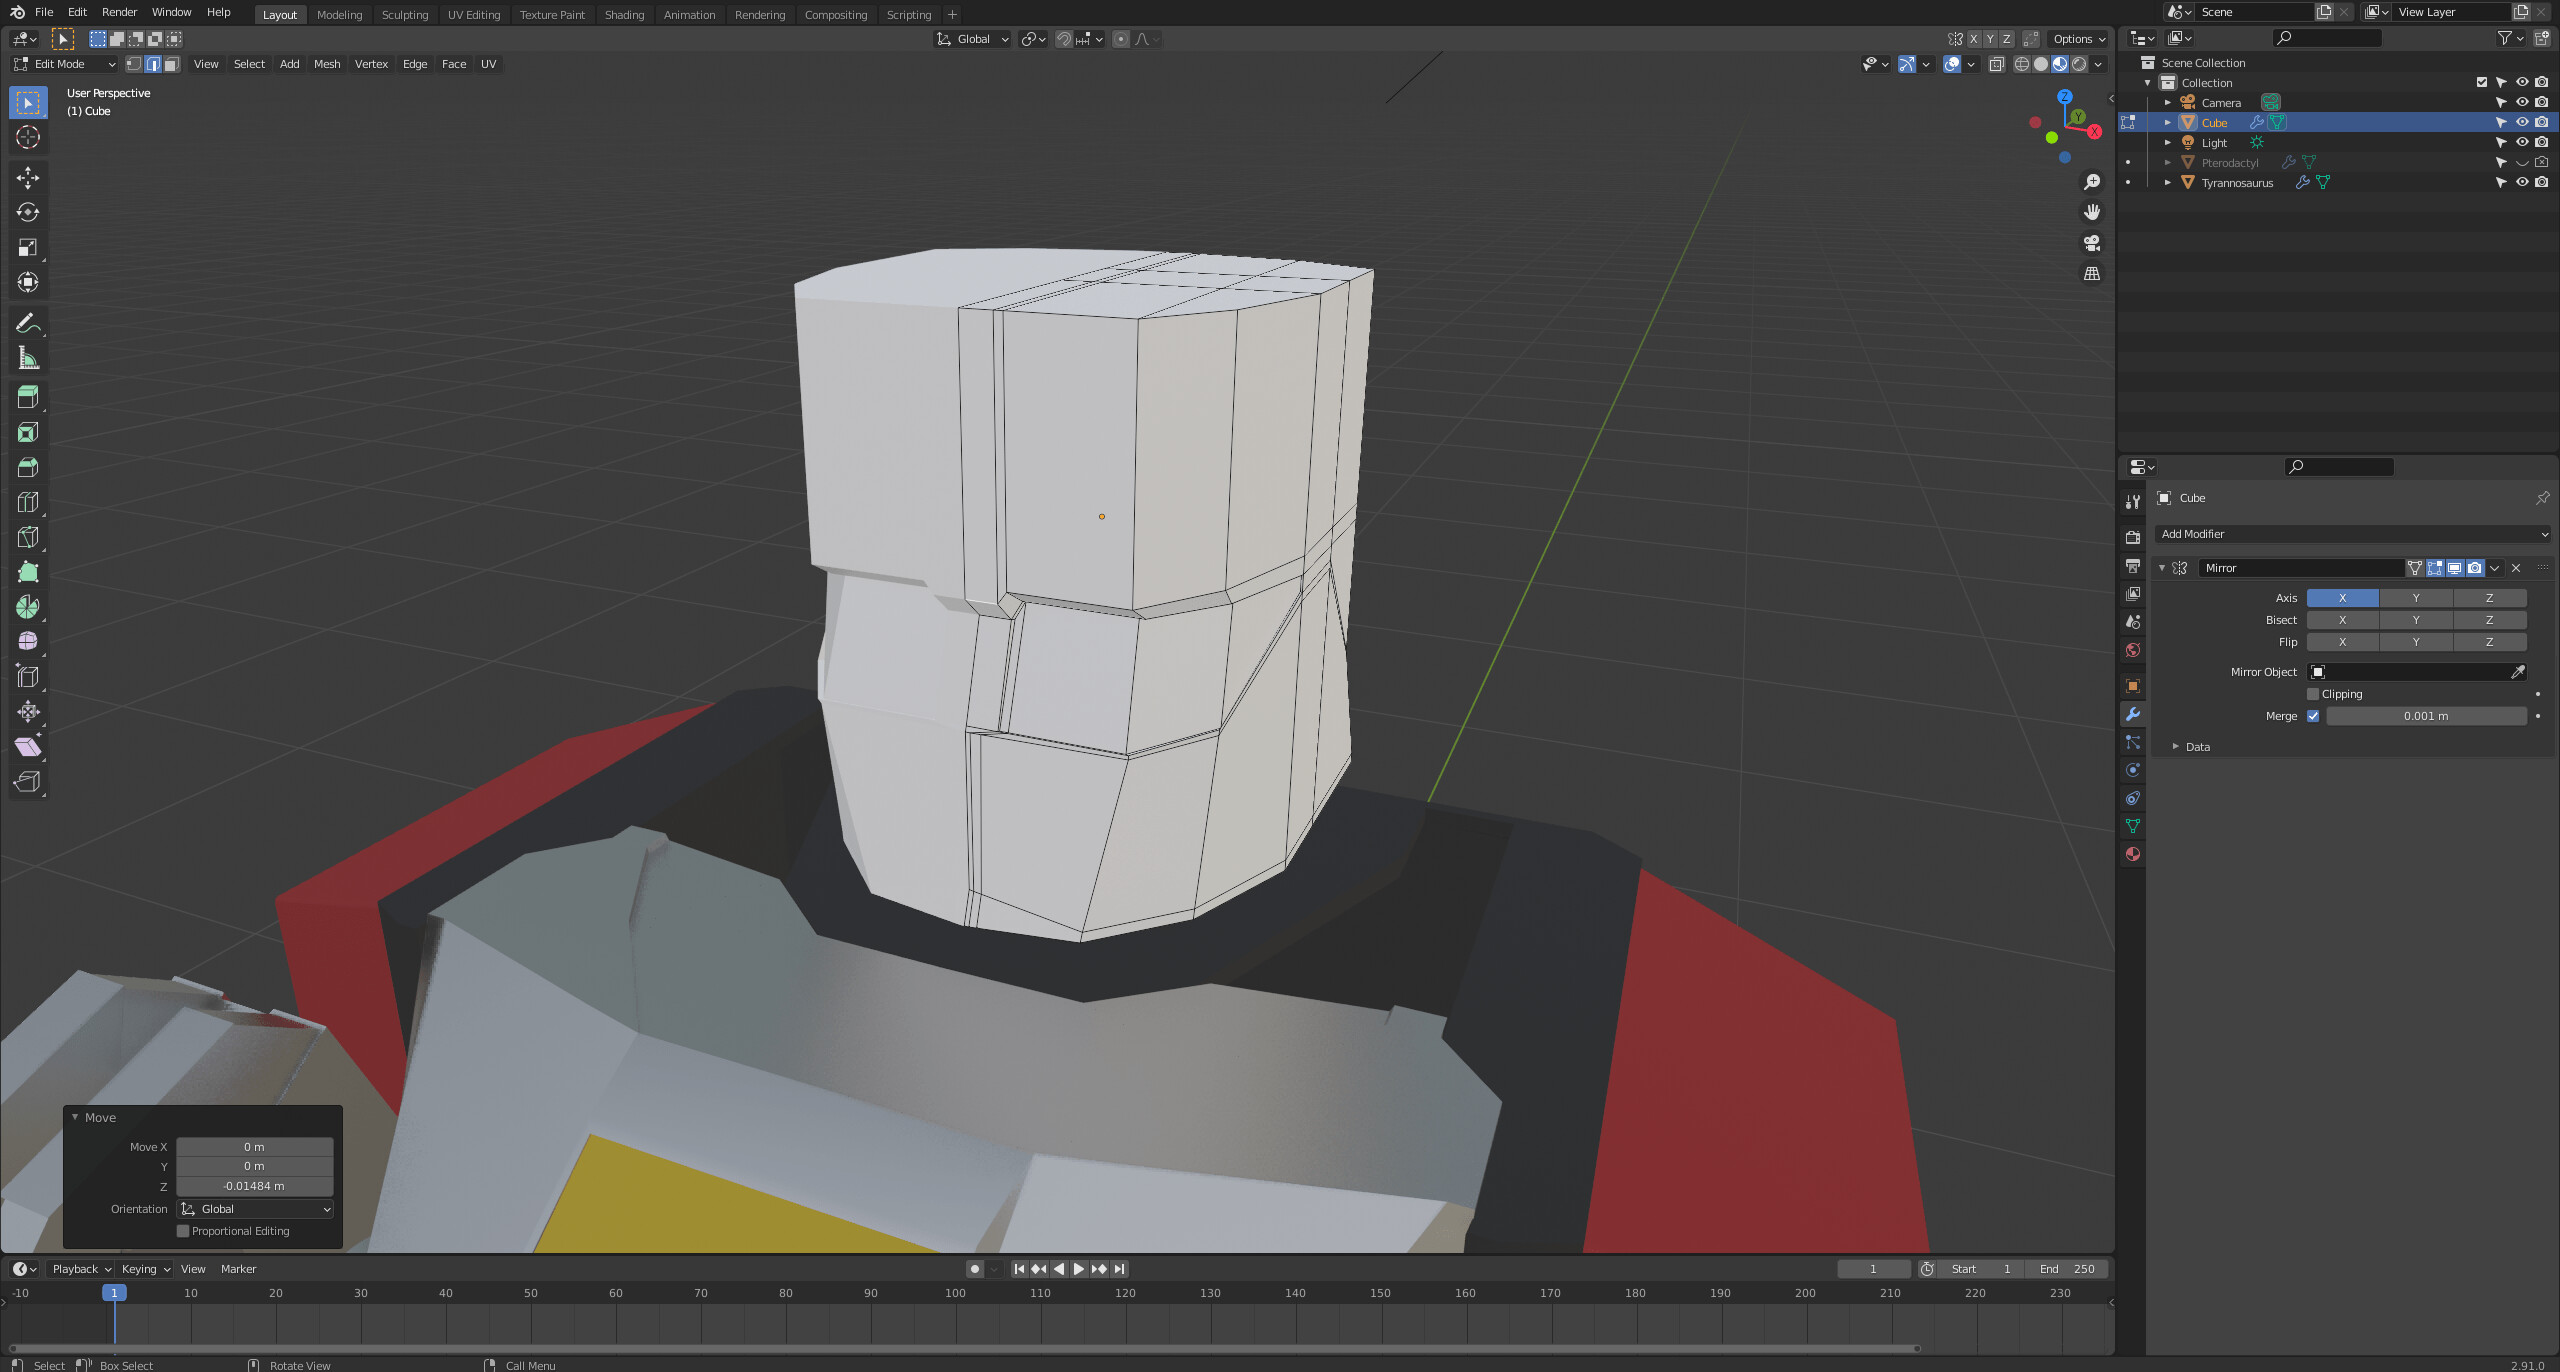Enable Bisect Z button
Screen dimensions: 2560x1372
(2489, 620)
